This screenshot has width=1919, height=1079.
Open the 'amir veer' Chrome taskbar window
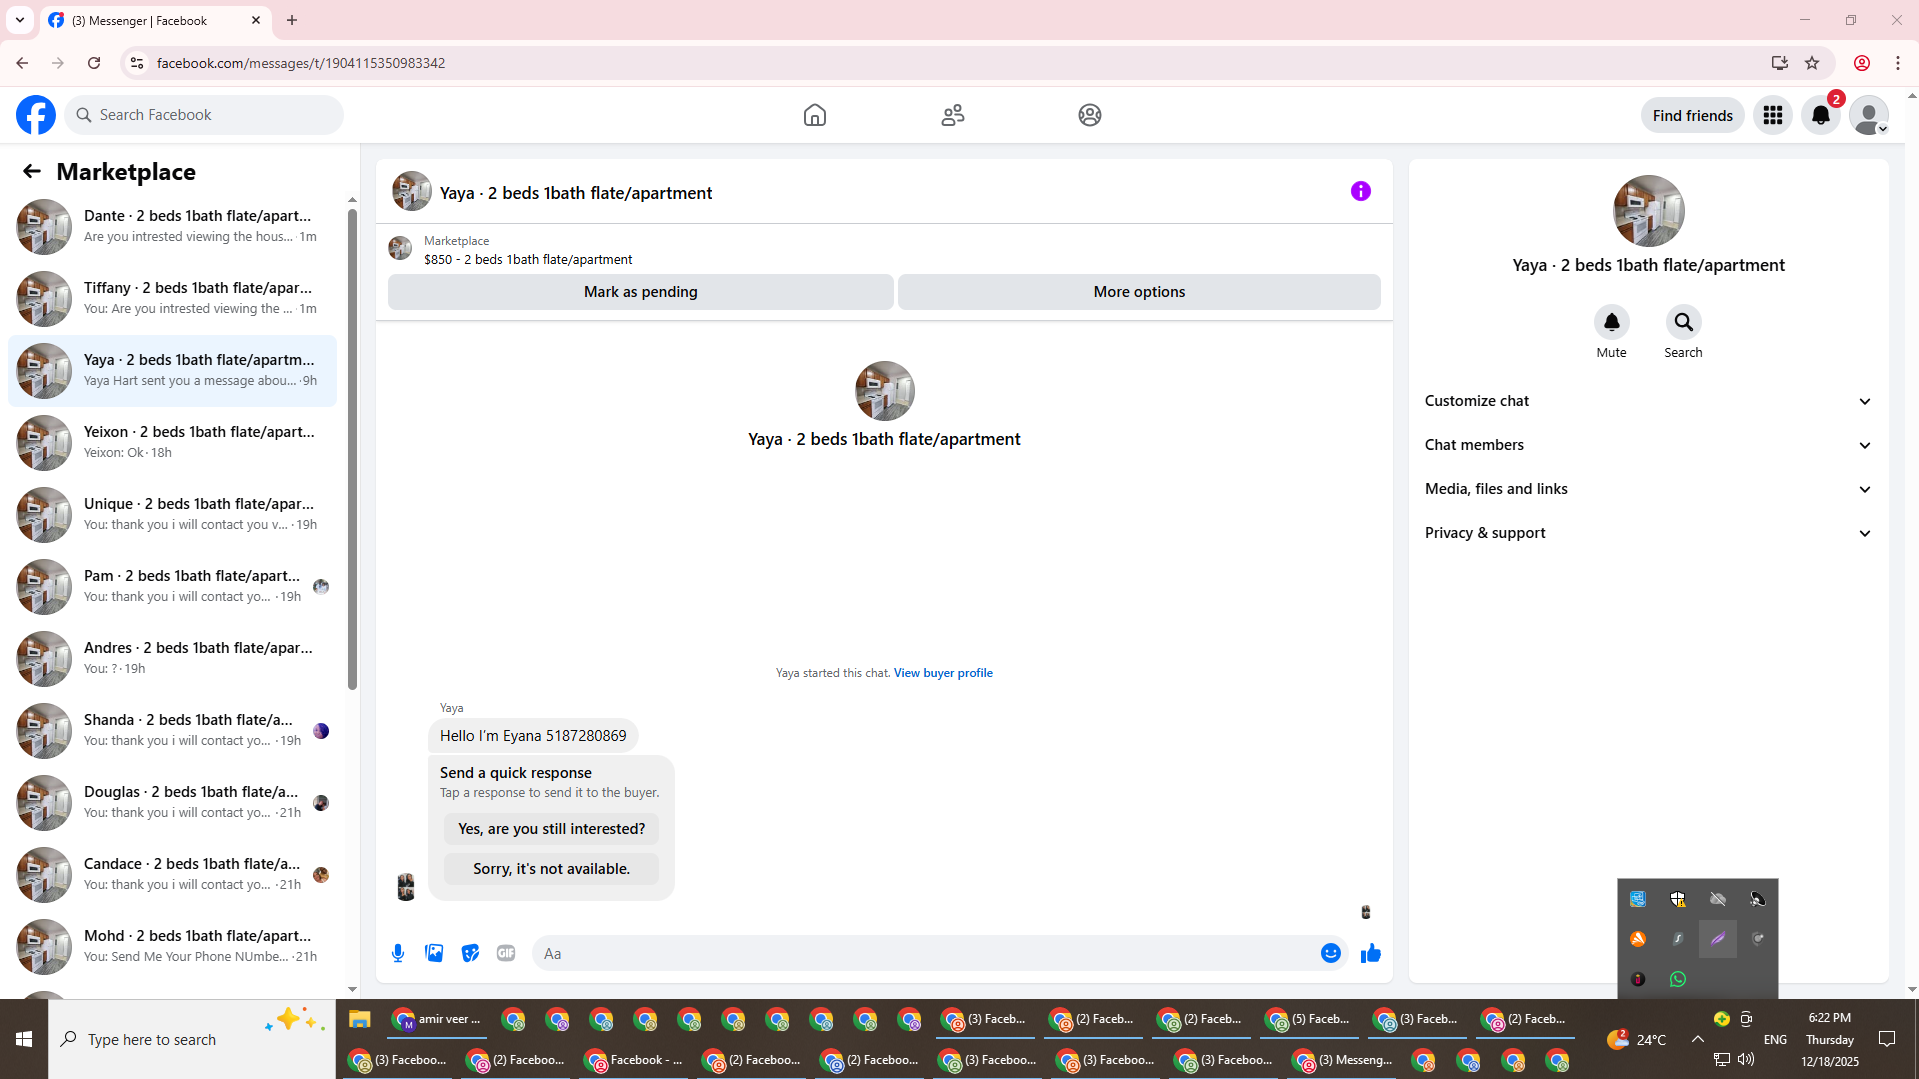click(437, 1019)
